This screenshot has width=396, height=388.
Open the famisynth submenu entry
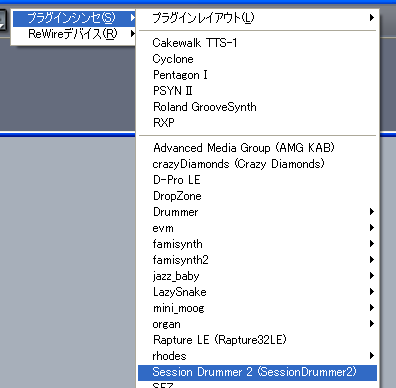pyautogui.click(x=257, y=244)
